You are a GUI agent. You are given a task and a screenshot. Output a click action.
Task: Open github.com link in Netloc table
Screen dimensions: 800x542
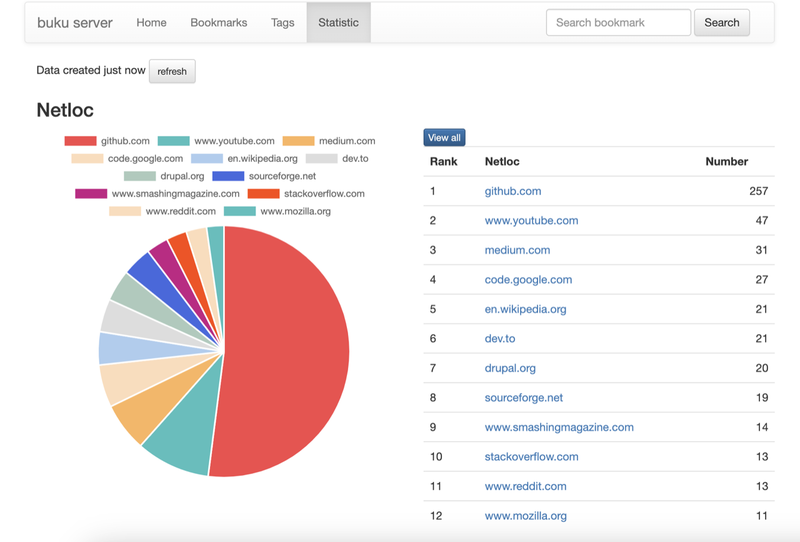tap(512, 191)
